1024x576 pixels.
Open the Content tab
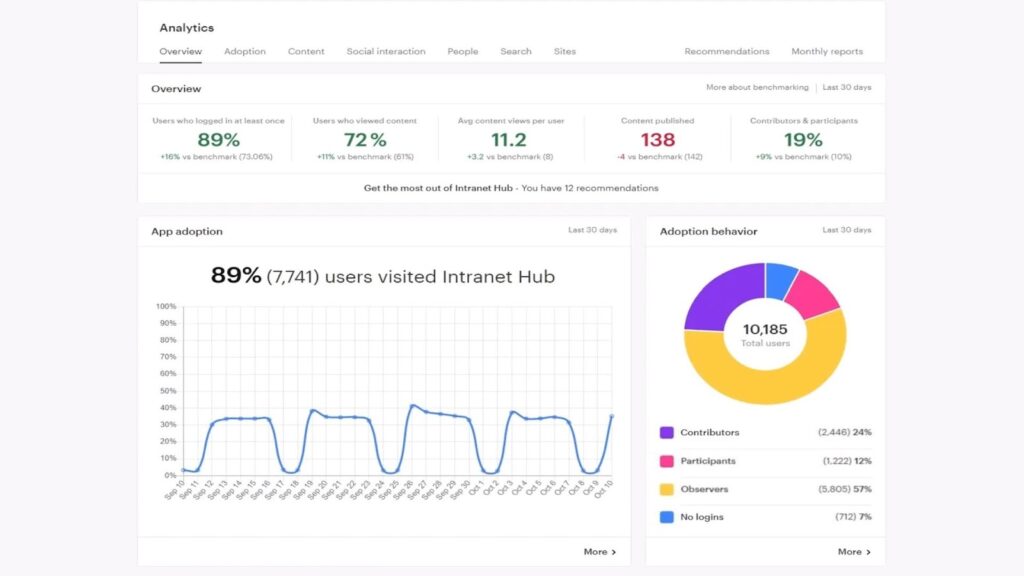[306, 51]
